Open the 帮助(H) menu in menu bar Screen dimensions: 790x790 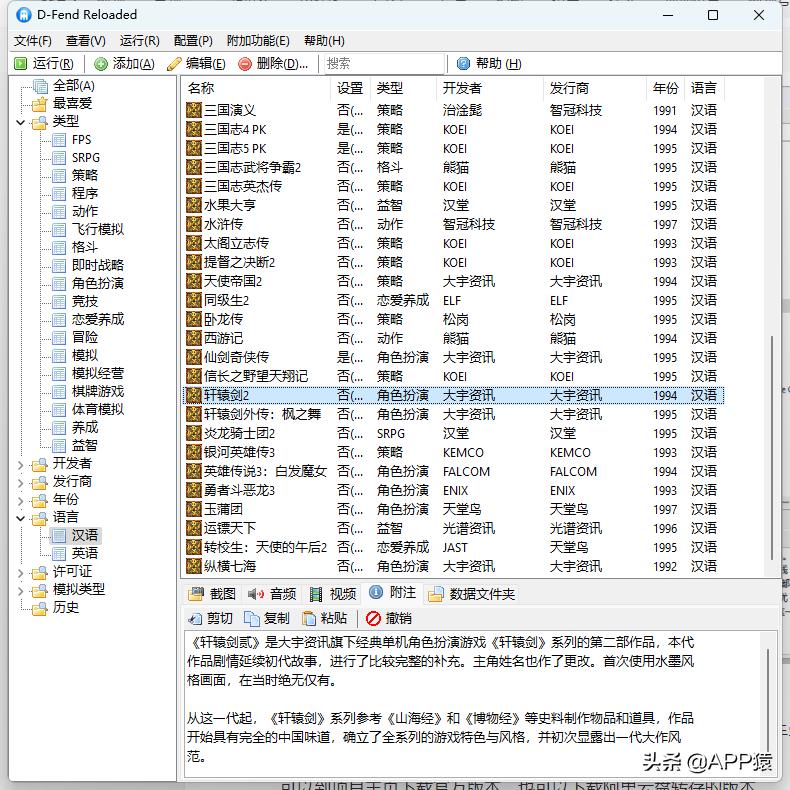click(324, 41)
